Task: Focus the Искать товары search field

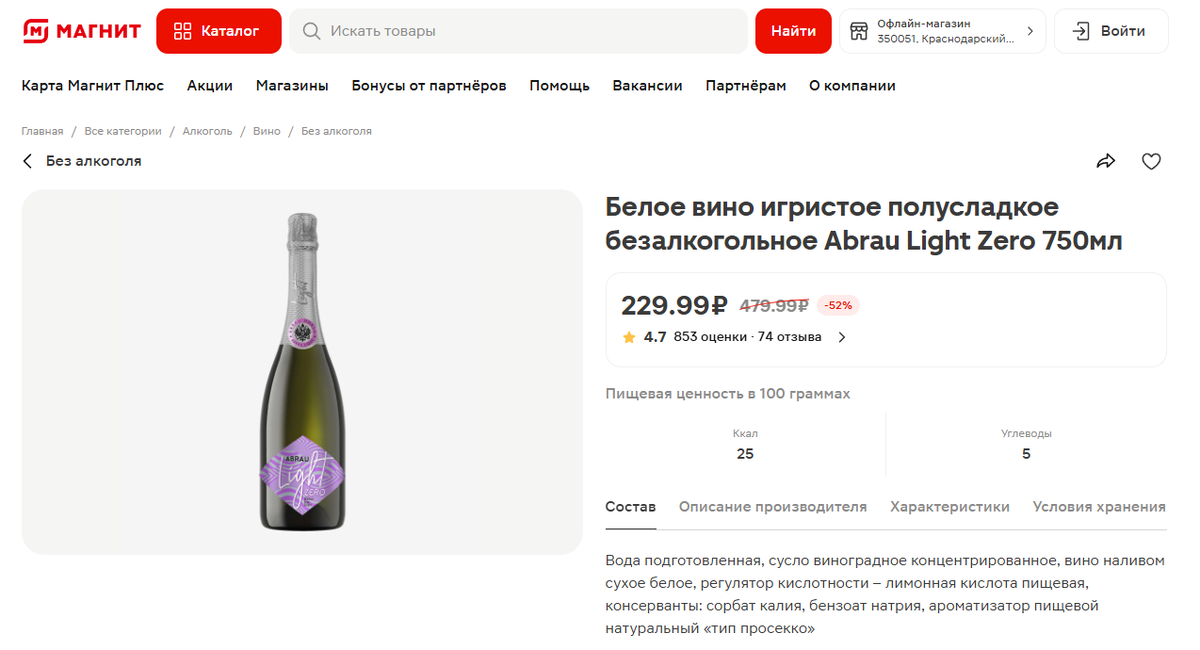Action: pyautogui.click(x=530, y=31)
